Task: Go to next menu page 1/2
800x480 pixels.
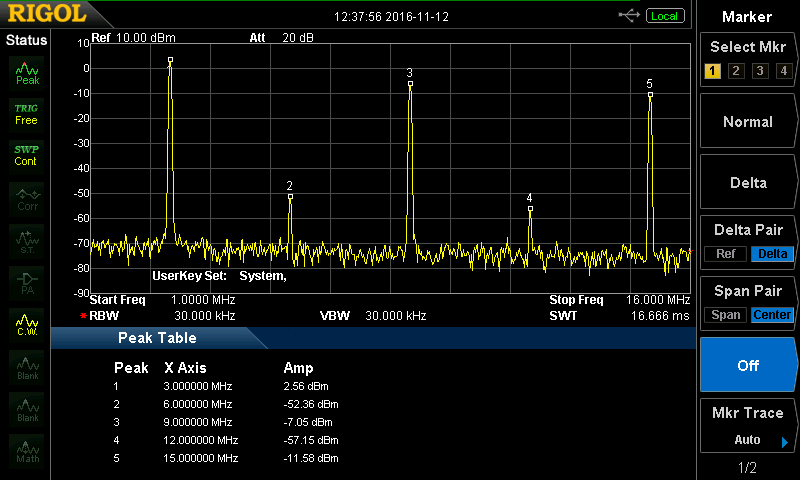Action: (x=748, y=468)
